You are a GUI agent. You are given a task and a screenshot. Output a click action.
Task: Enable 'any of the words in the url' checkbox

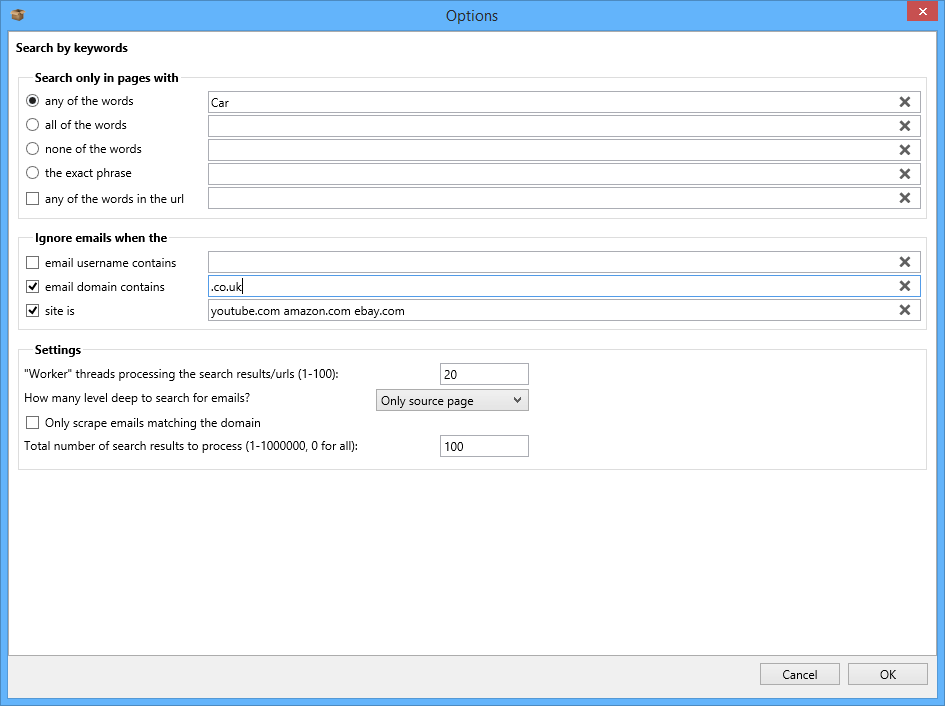click(x=33, y=199)
